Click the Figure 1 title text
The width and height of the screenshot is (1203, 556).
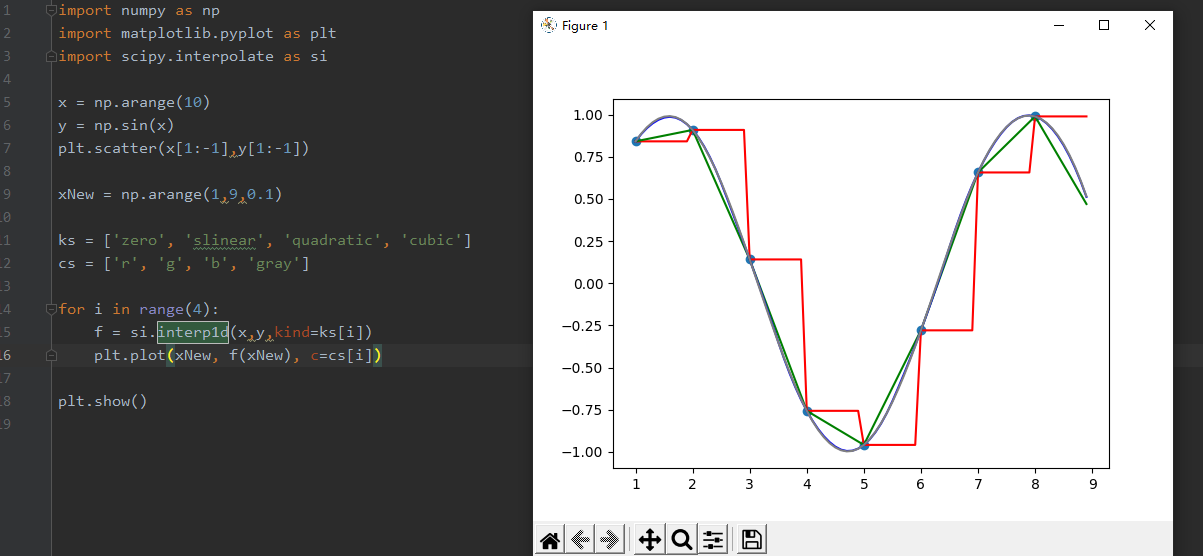point(585,25)
